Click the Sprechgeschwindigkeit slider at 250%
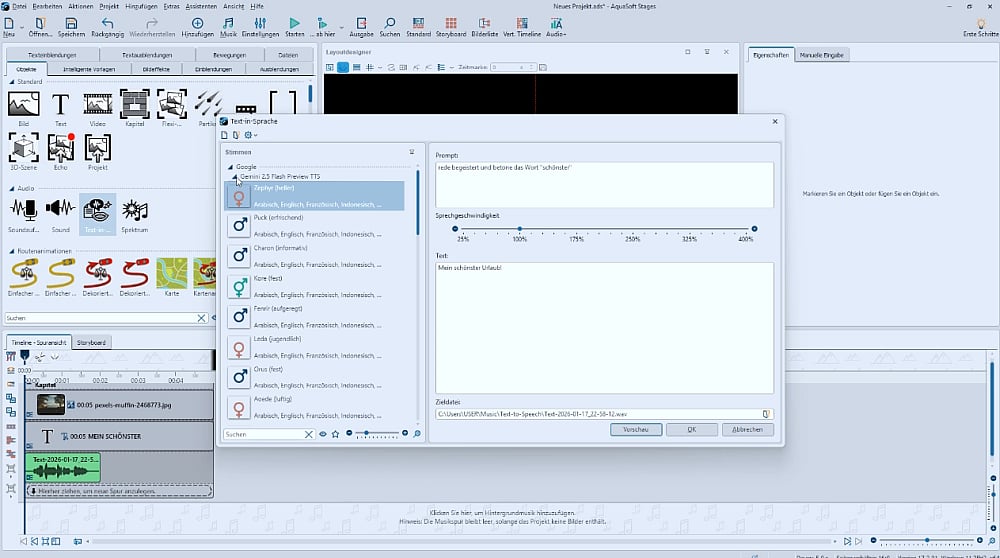1000x558 pixels. (x=633, y=229)
